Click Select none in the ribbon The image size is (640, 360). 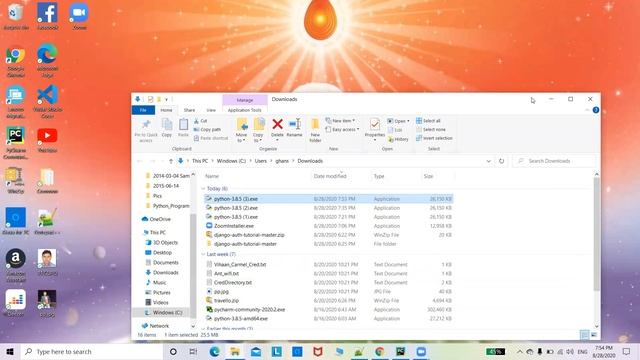click(x=431, y=129)
